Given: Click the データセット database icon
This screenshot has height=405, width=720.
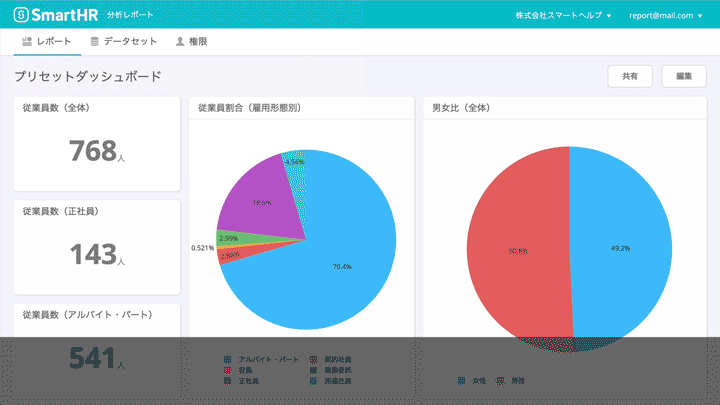Looking at the screenshot, I should point(95,42).
